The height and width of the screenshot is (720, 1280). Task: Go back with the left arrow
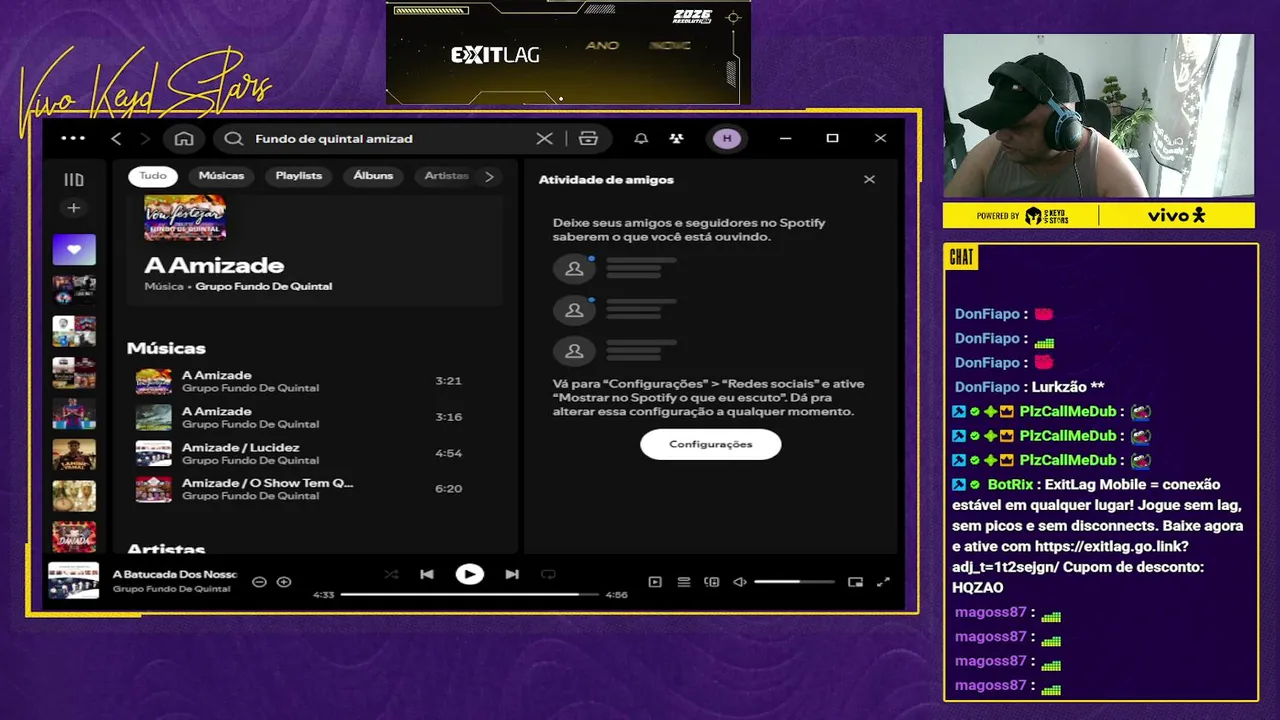pos(116,138)
